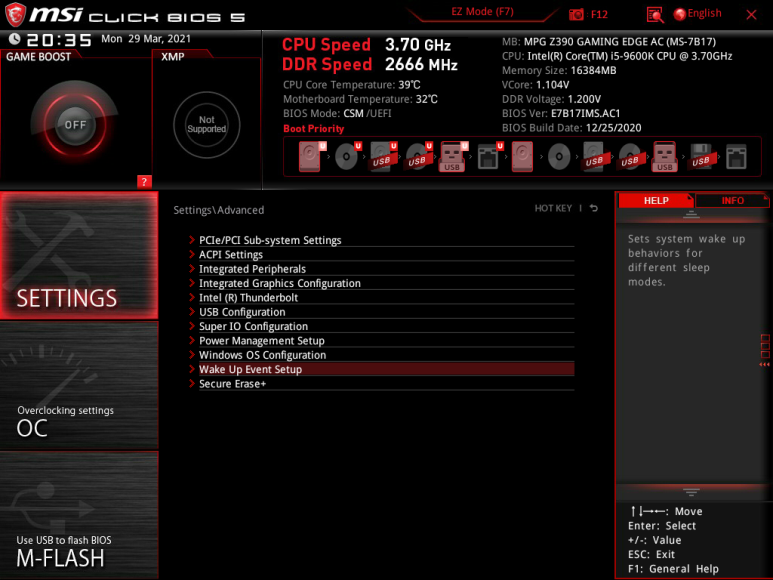Click the MSI dragon shield logo
The width and height of the screenshot is (773, 580).
coord(15,14)
